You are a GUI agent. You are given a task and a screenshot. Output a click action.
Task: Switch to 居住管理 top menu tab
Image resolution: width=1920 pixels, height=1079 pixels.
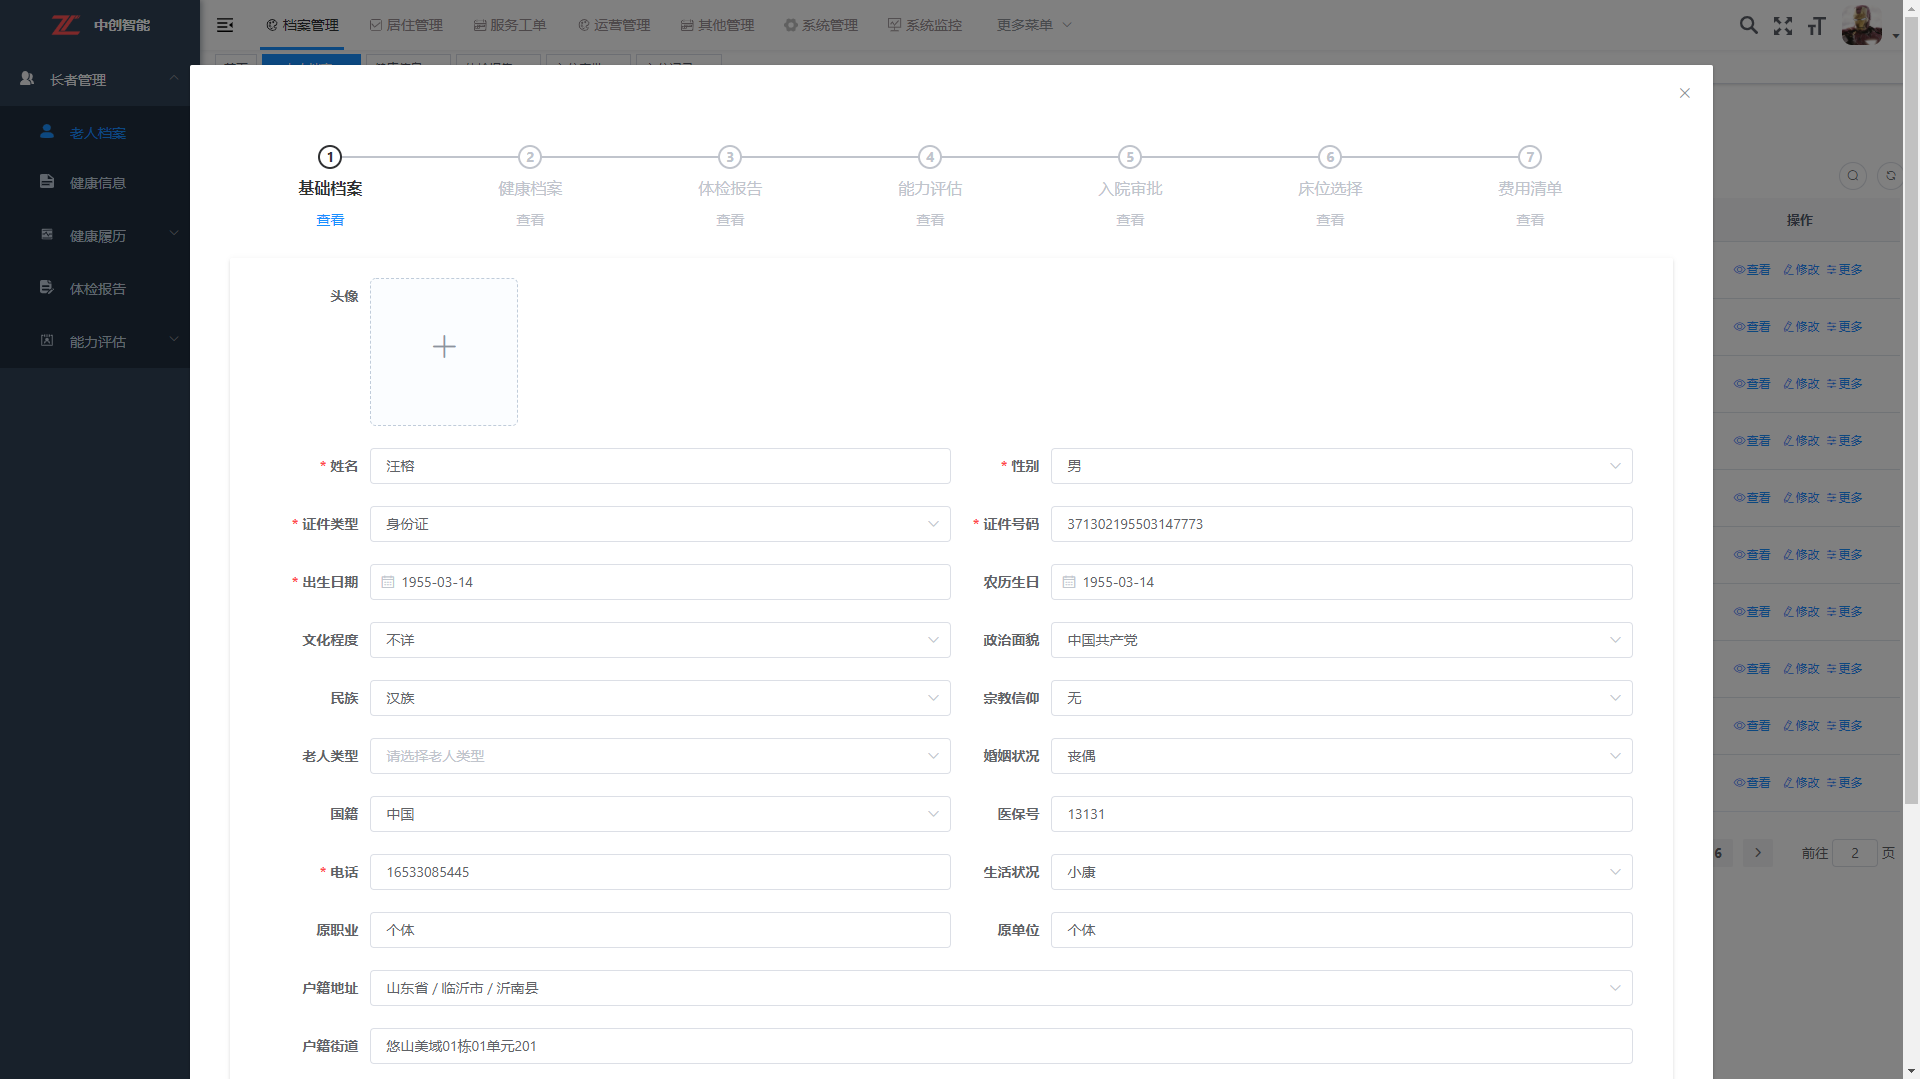[406, 25]
